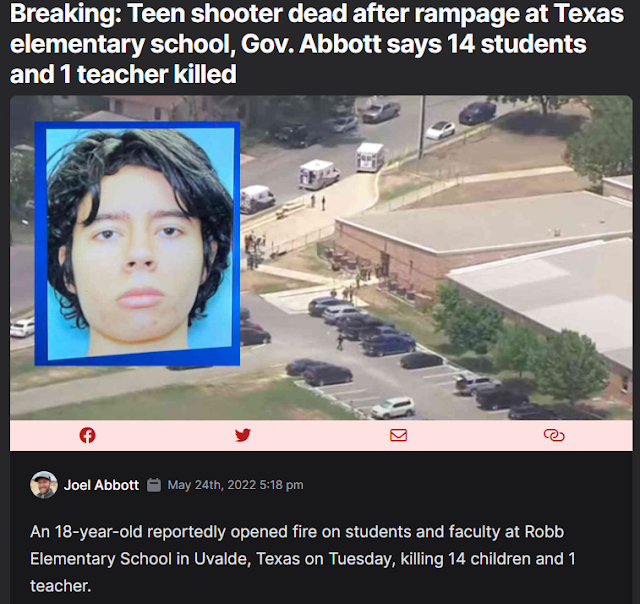Click Joel Abbott's round avatar photo
This screenshot has height=604, width=640.
tap(44, 485)
